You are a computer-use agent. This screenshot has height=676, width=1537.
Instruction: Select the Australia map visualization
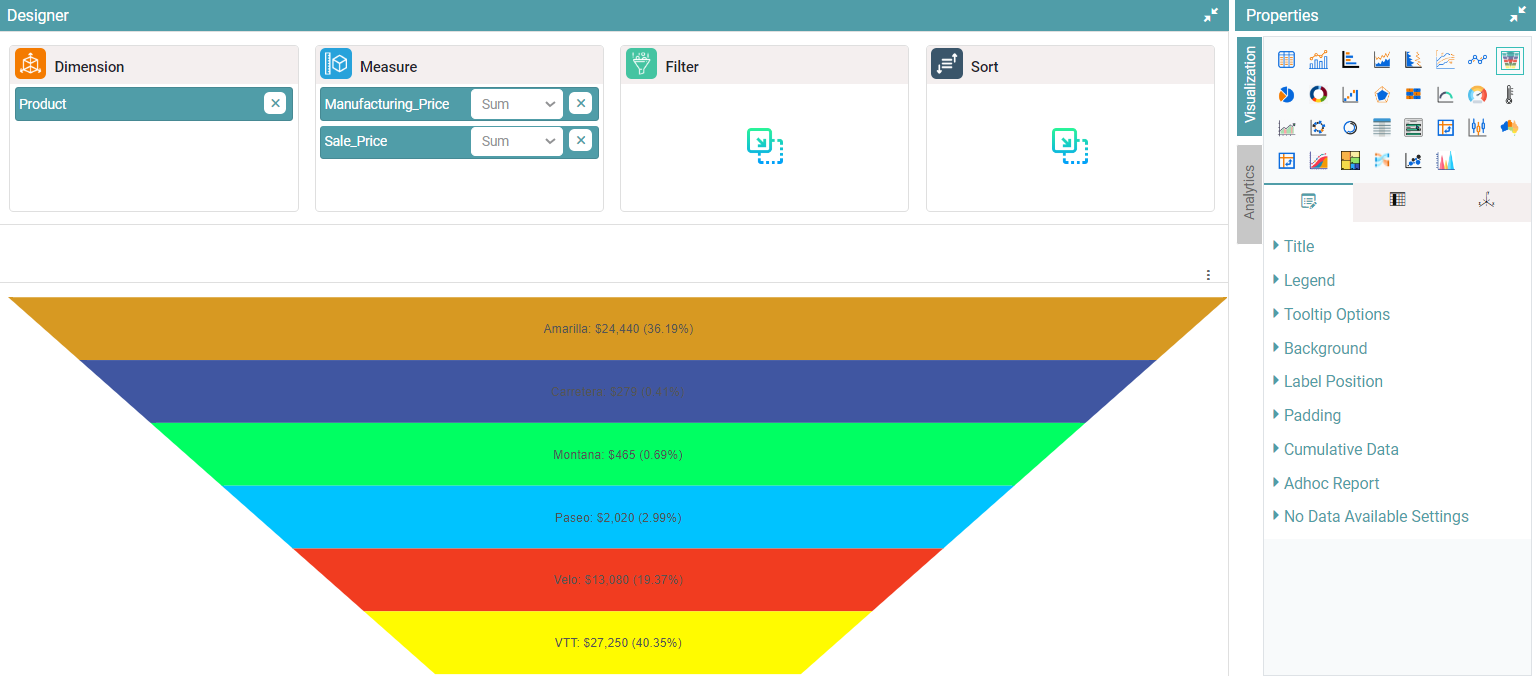click(1509, 127)
